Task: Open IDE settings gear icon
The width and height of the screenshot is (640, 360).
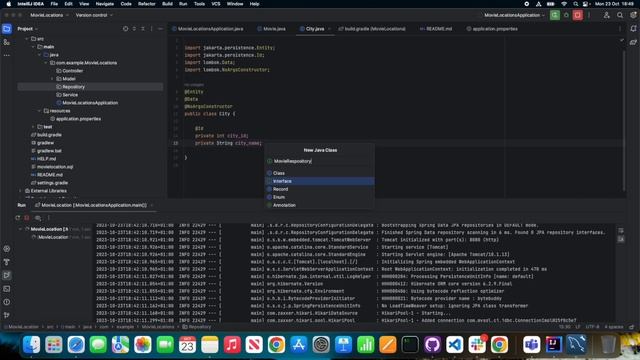Action: click(x=633, y=15)
